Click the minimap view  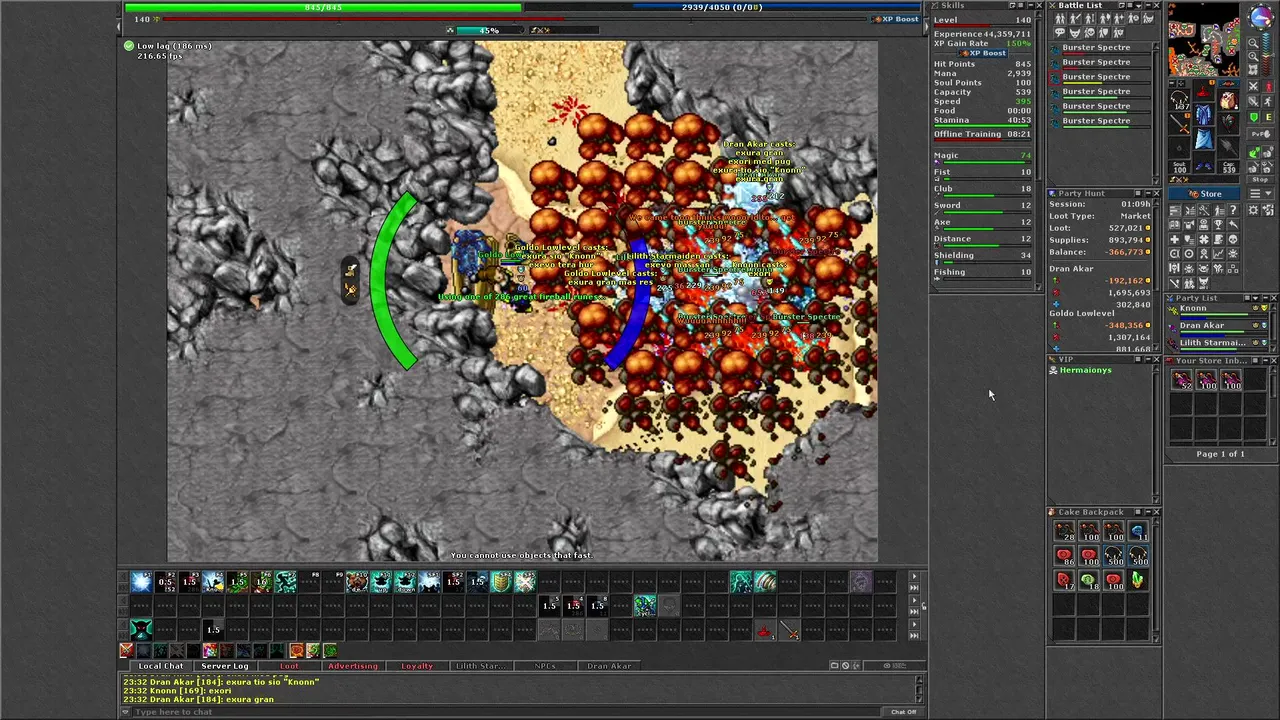pos(1204,40)
